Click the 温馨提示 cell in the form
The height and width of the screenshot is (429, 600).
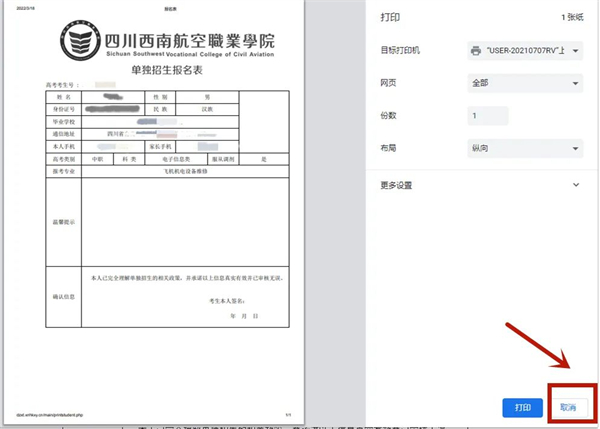64,222
